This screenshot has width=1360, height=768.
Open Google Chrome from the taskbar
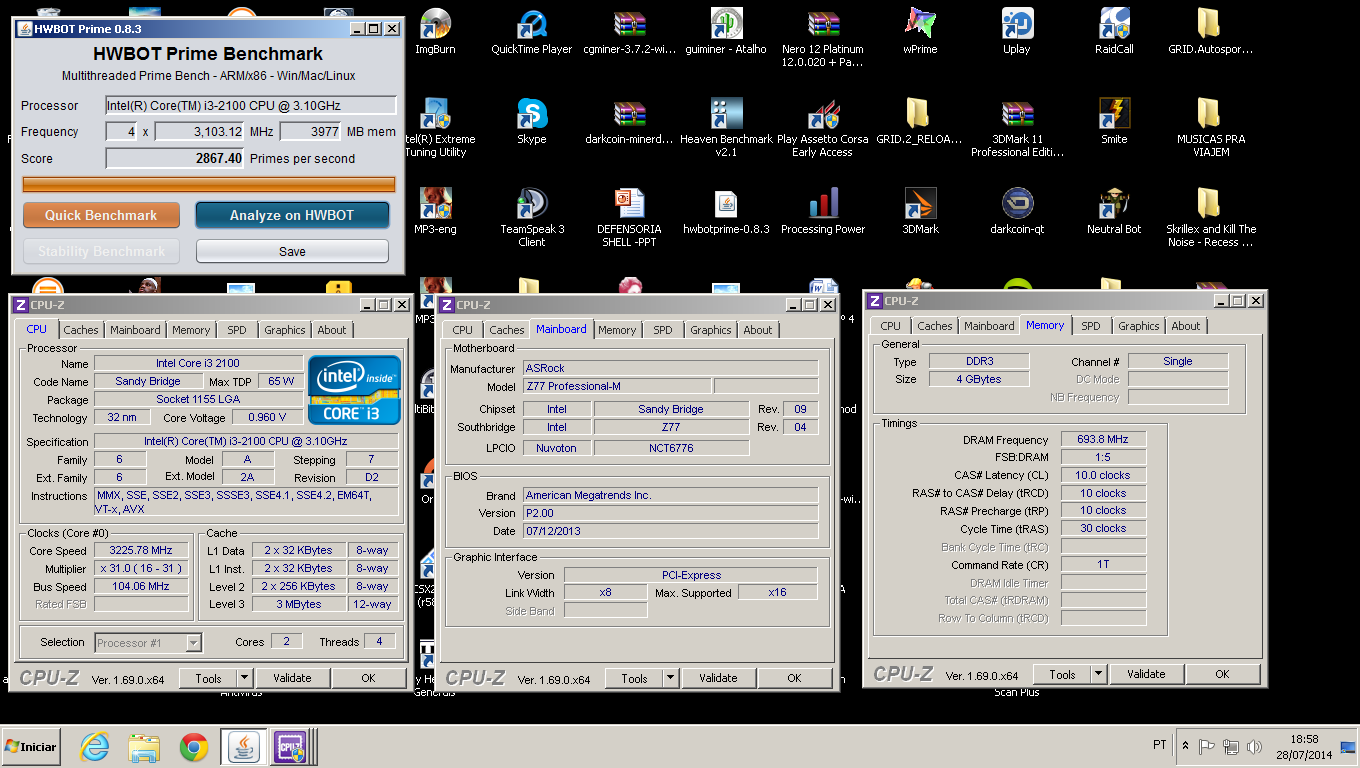point(194,747)
